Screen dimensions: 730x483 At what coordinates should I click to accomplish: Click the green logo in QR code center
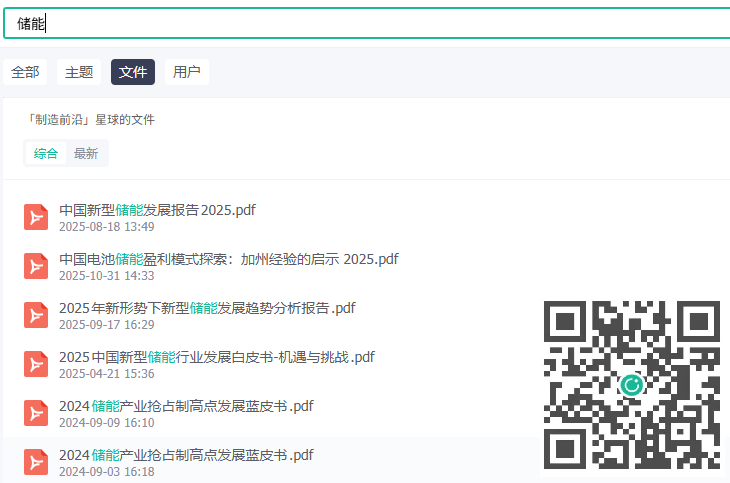(632, 385)
